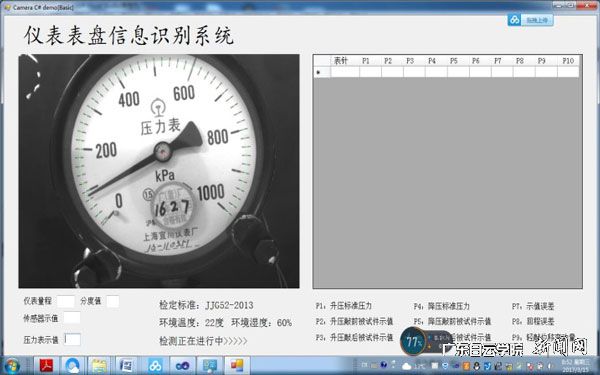Click the P1: 升压标准压力 legend text
Image resolution: width=600 pixels, height=375 pixels.
tap(344, 306)
